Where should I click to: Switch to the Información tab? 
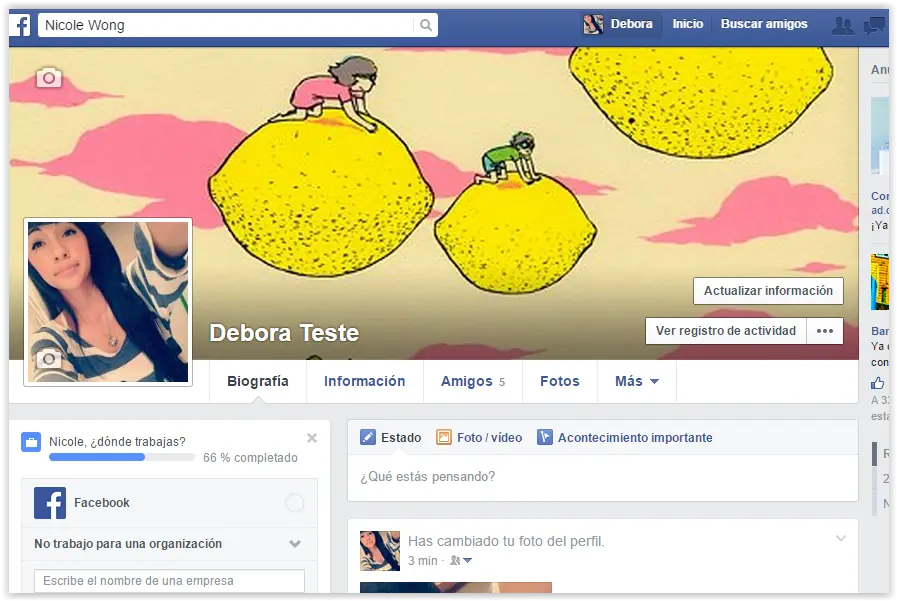(364, 381)
